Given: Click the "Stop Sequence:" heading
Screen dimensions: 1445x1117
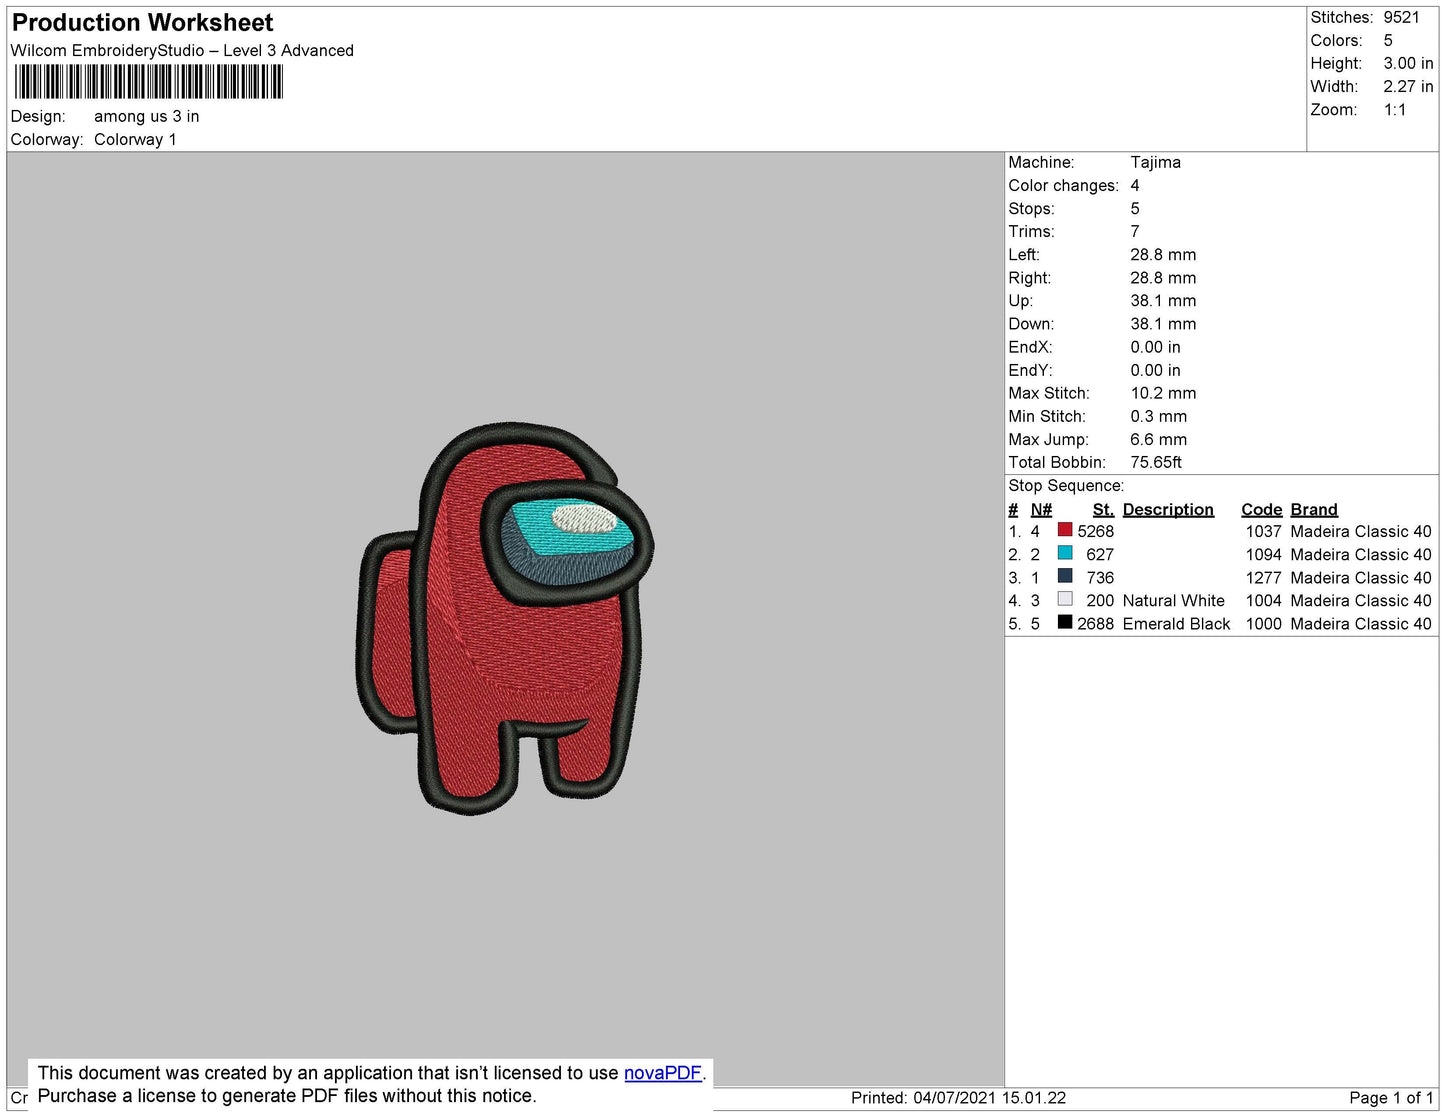Looking at the screenshot, I should coord(1066,486).
